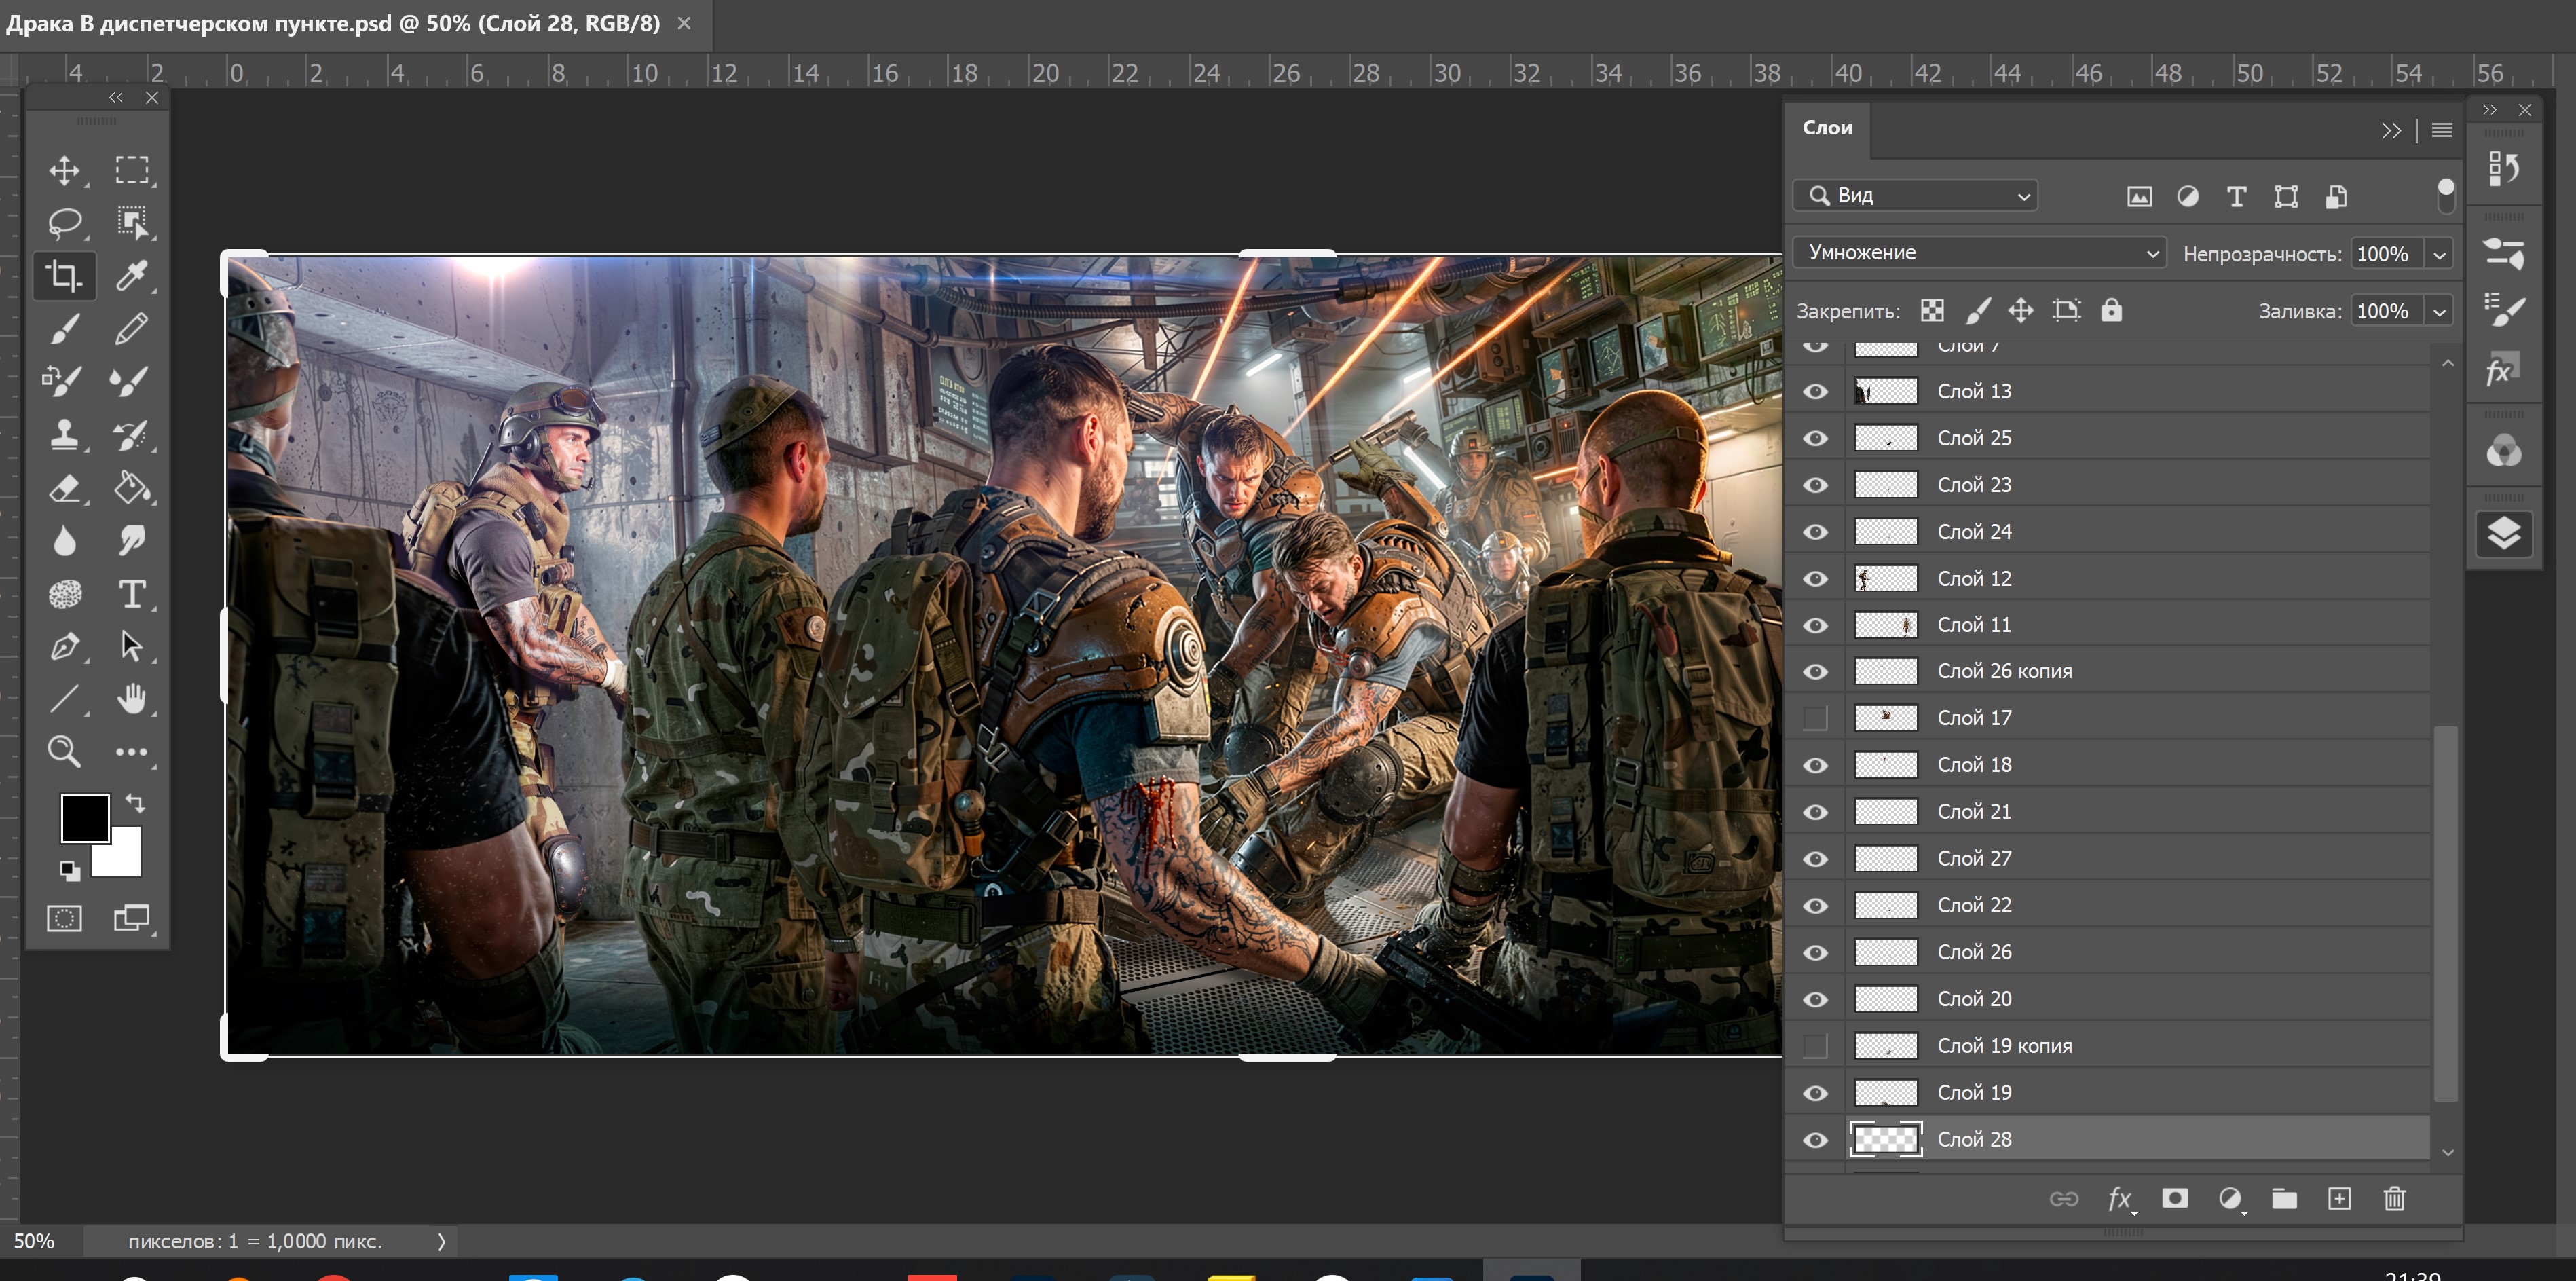Select layer Слой 18
The height and width of the screenshot is (1281, 2576).
pyautogui.click(x=2137, y=765)
